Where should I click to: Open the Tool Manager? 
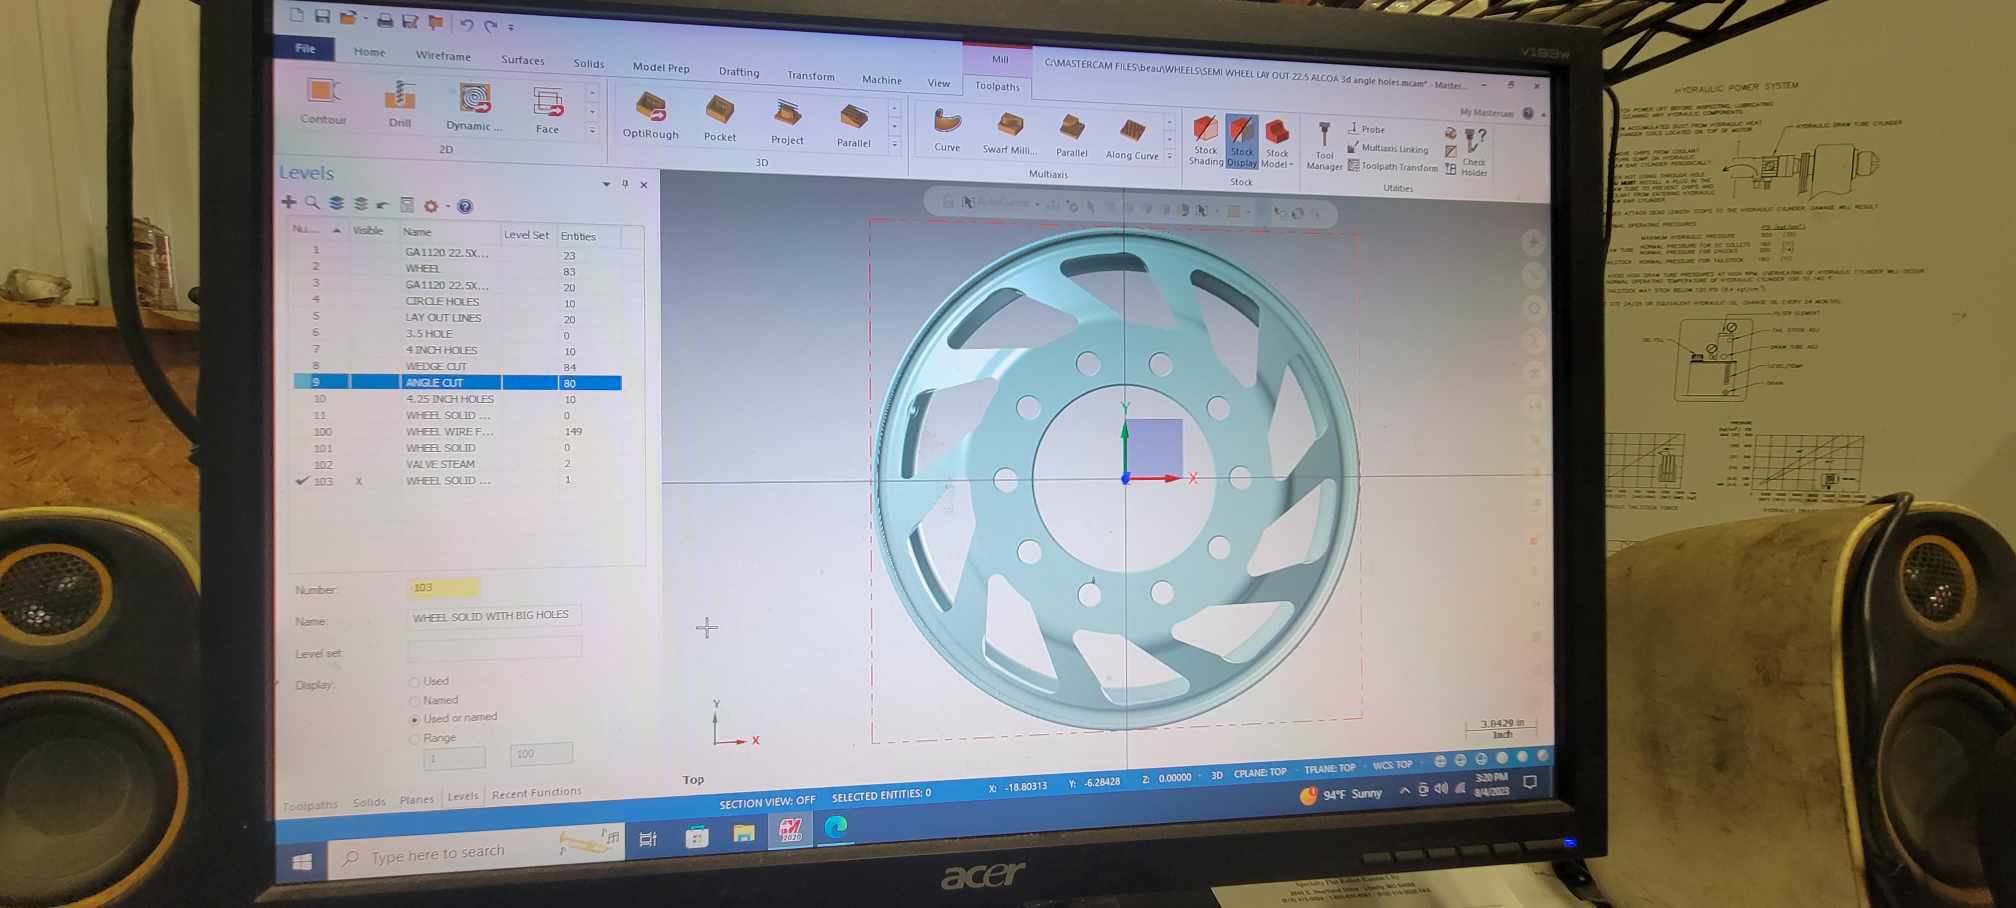(1324, 146)
